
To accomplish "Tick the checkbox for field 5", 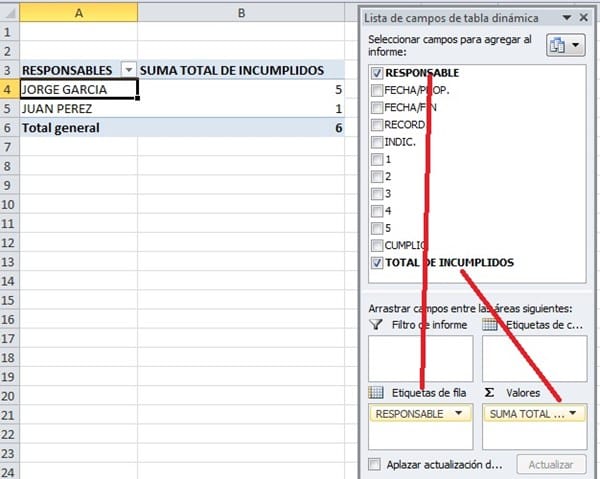I will point(377,228).
